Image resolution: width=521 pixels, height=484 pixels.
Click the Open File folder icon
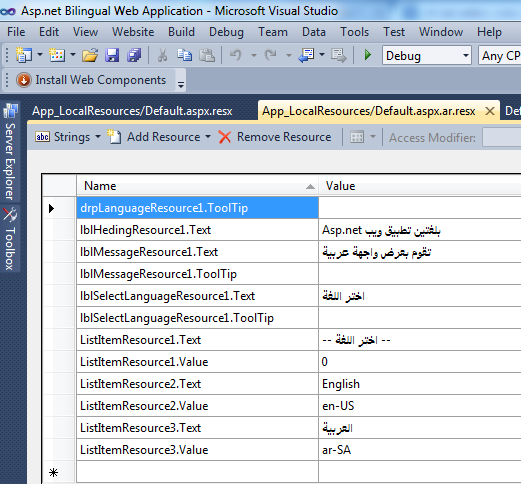click(90, 55)
